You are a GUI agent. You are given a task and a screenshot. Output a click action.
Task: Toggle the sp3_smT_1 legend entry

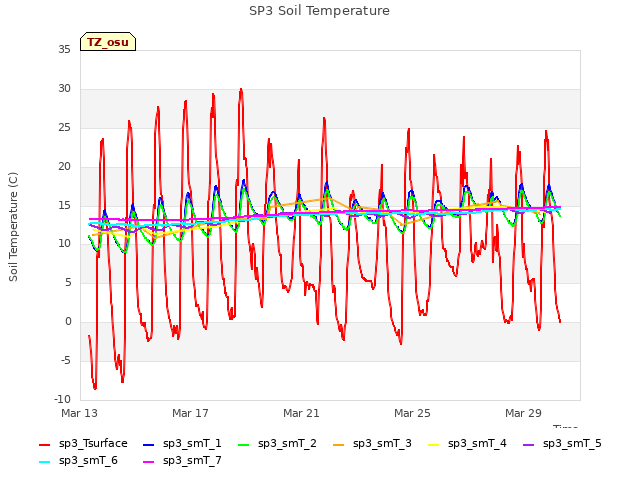[182, 443]
